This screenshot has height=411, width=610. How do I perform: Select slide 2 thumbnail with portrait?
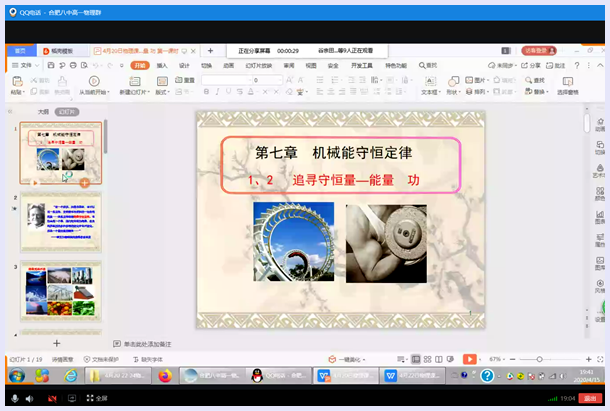[61, 222]
